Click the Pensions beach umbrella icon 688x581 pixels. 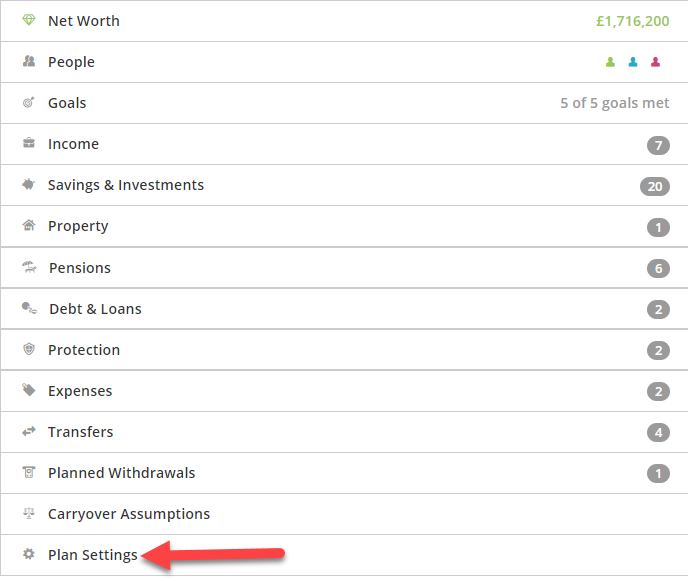point(29,267)
